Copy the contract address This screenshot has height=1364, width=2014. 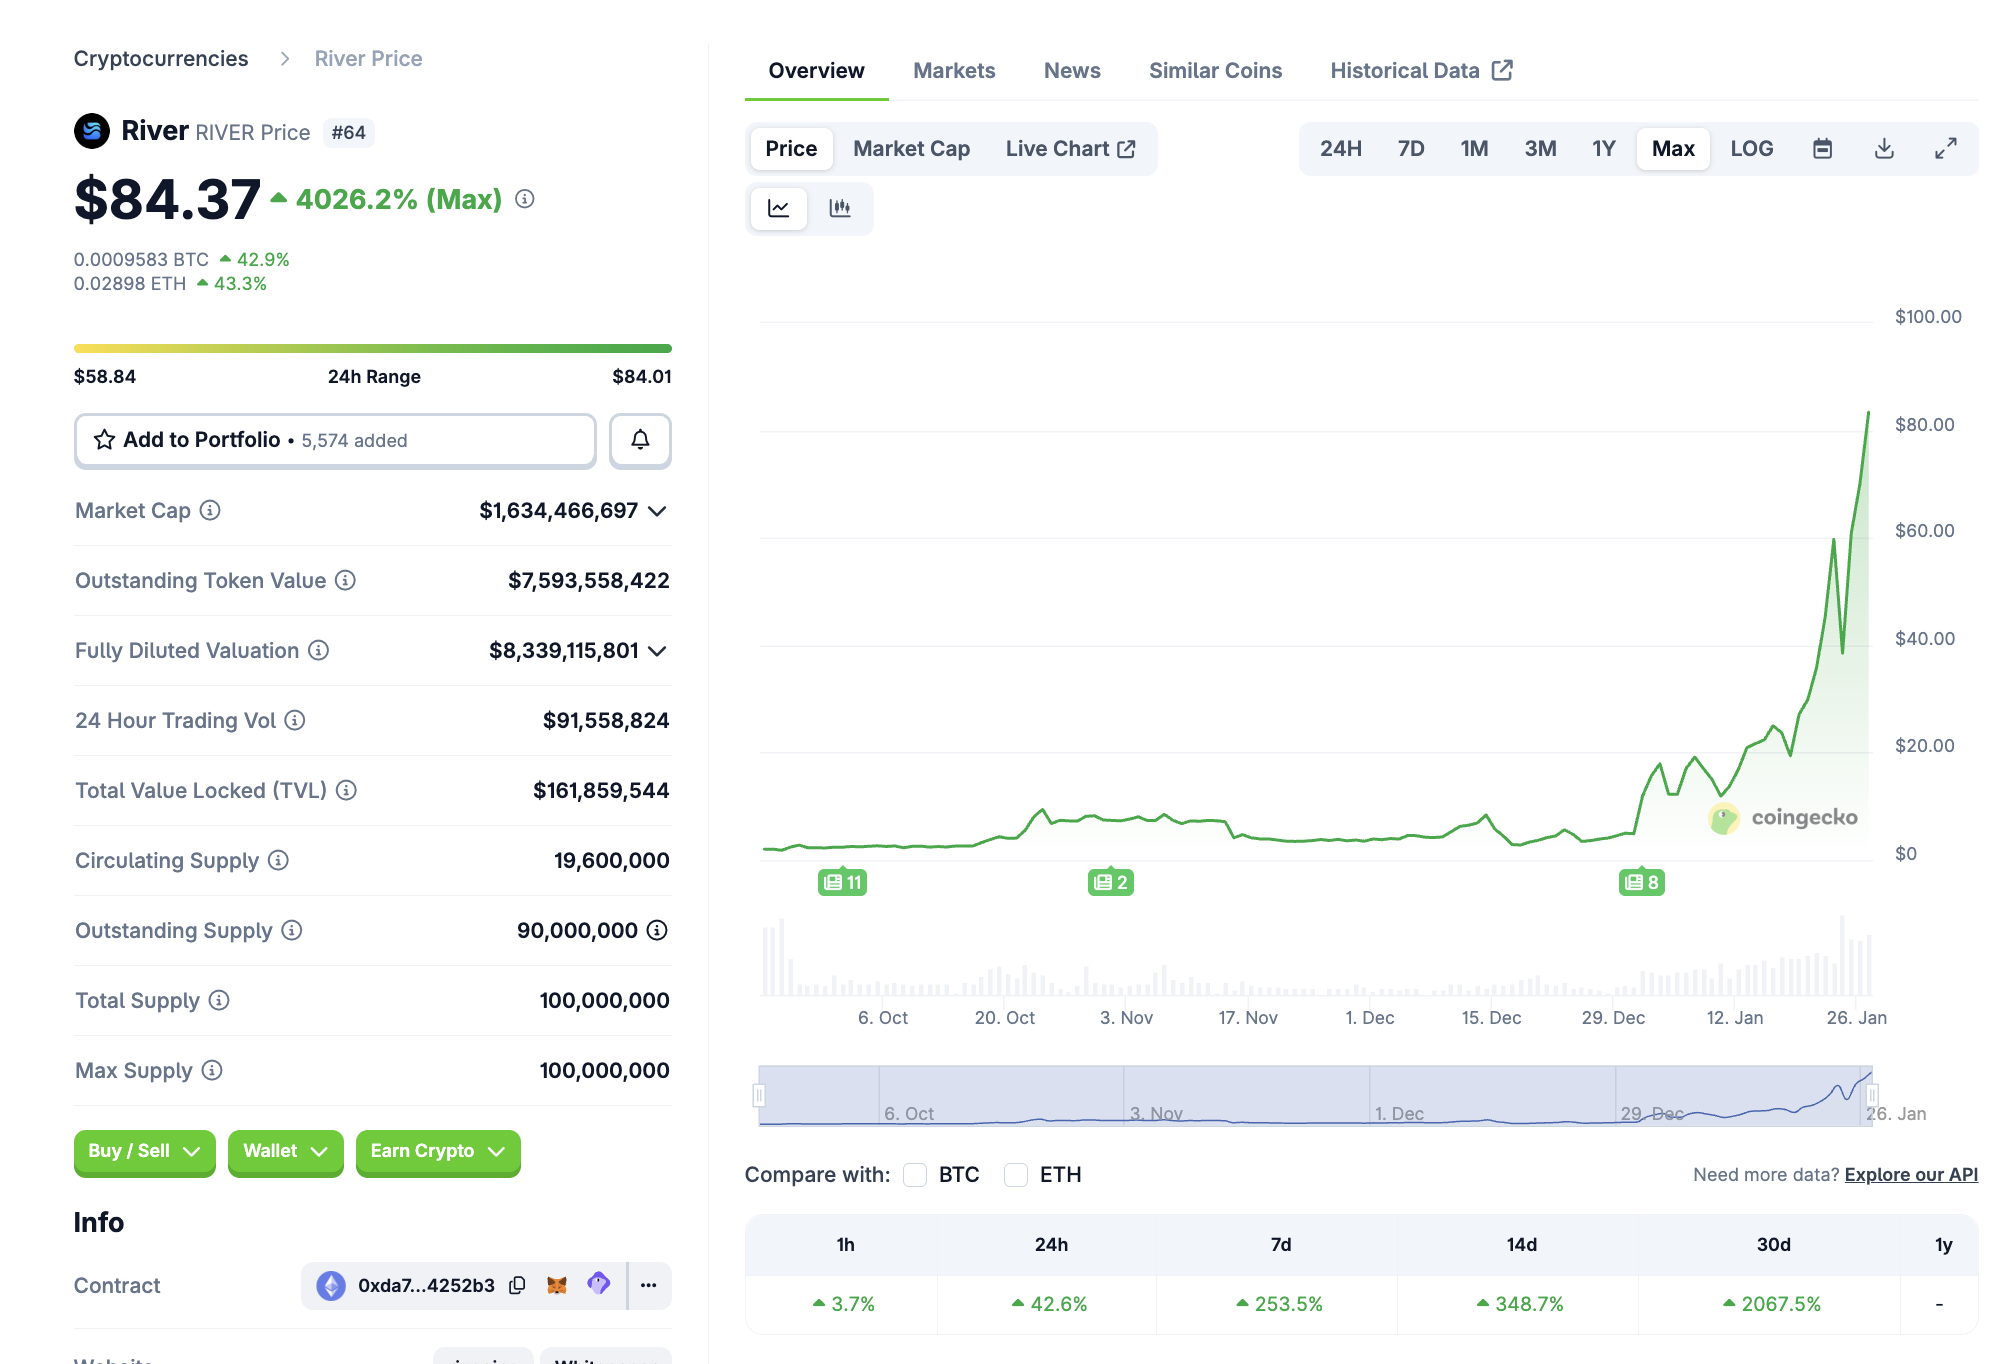517,1285
